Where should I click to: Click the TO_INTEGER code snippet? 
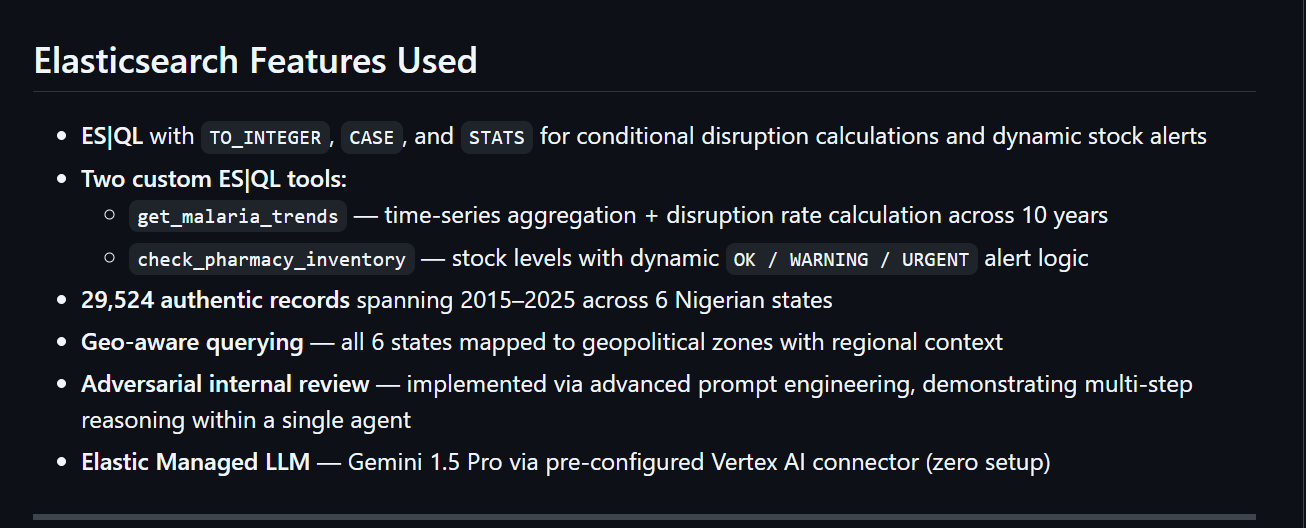coord(265,137)
